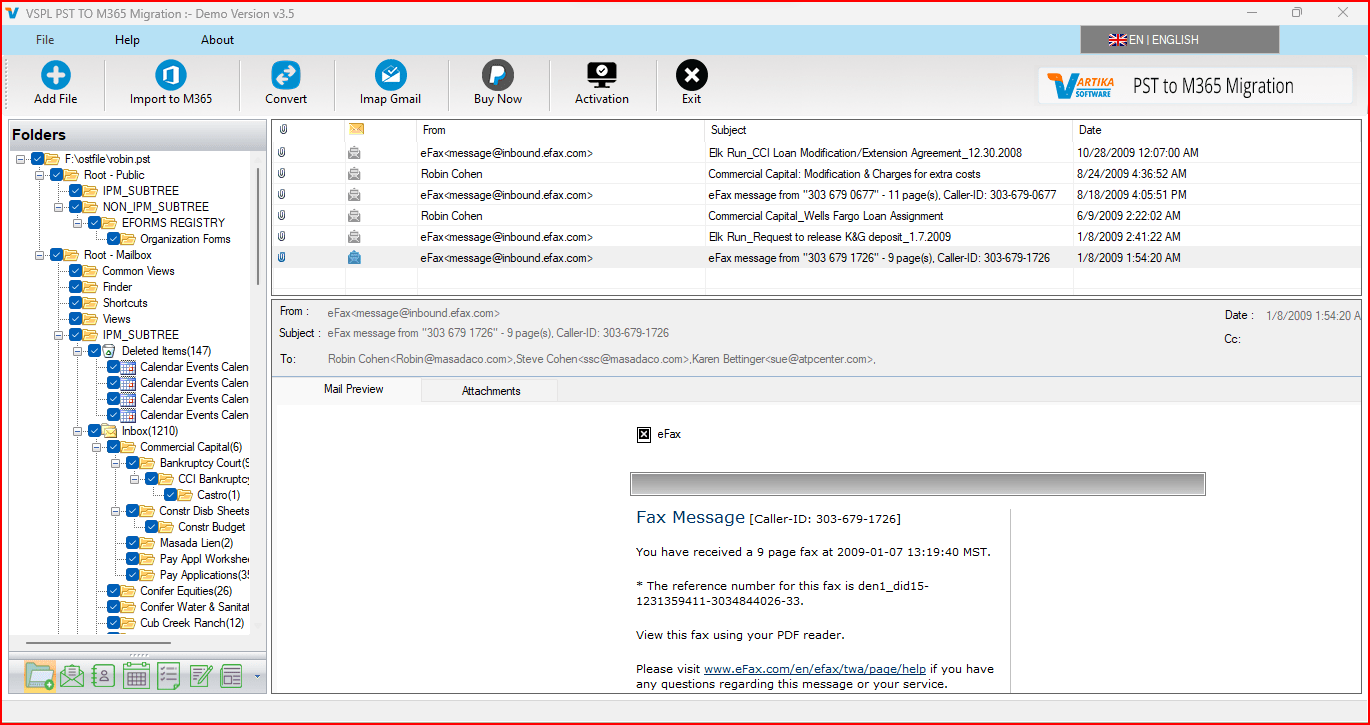The width and height of the screenshot is (1370, 725).
Task: Click the Add File icon
Action: pyautogui.click(x=55, y=75)
